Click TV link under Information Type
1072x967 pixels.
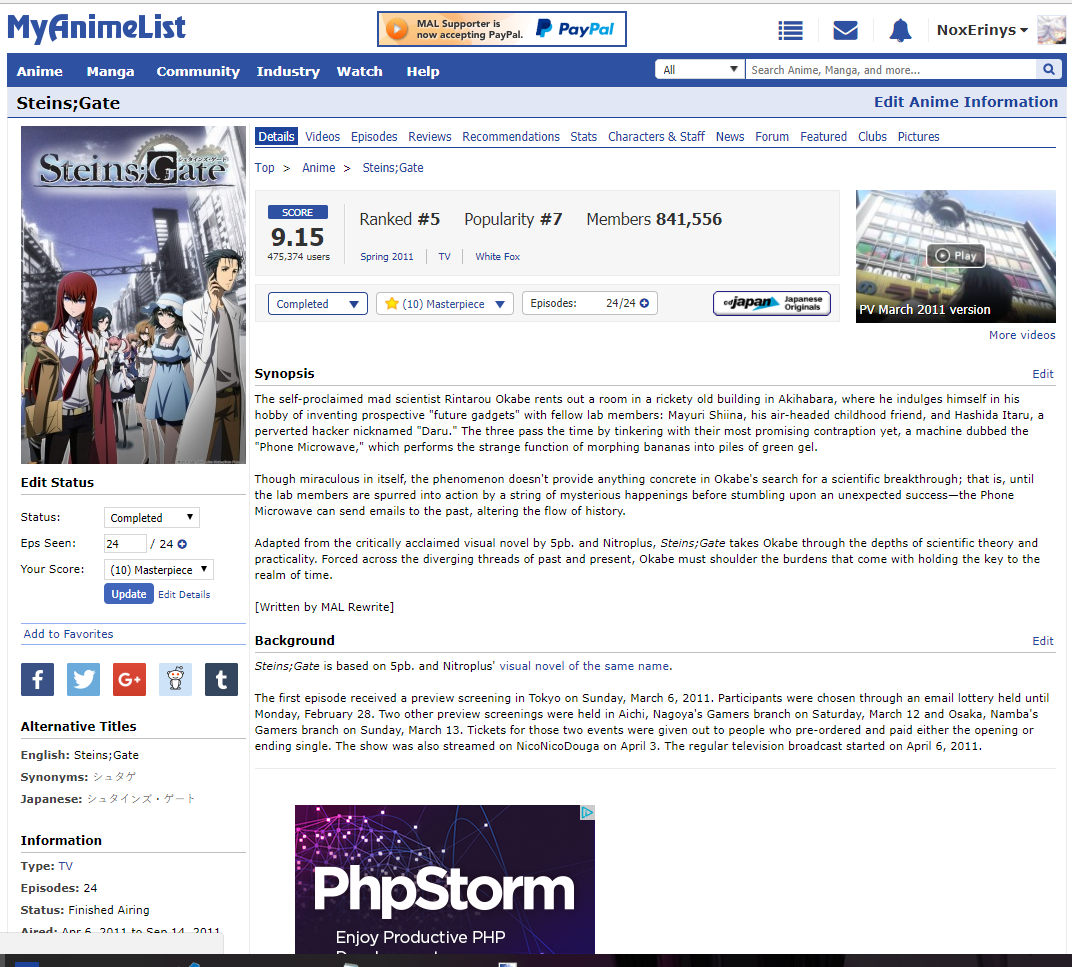66,866
